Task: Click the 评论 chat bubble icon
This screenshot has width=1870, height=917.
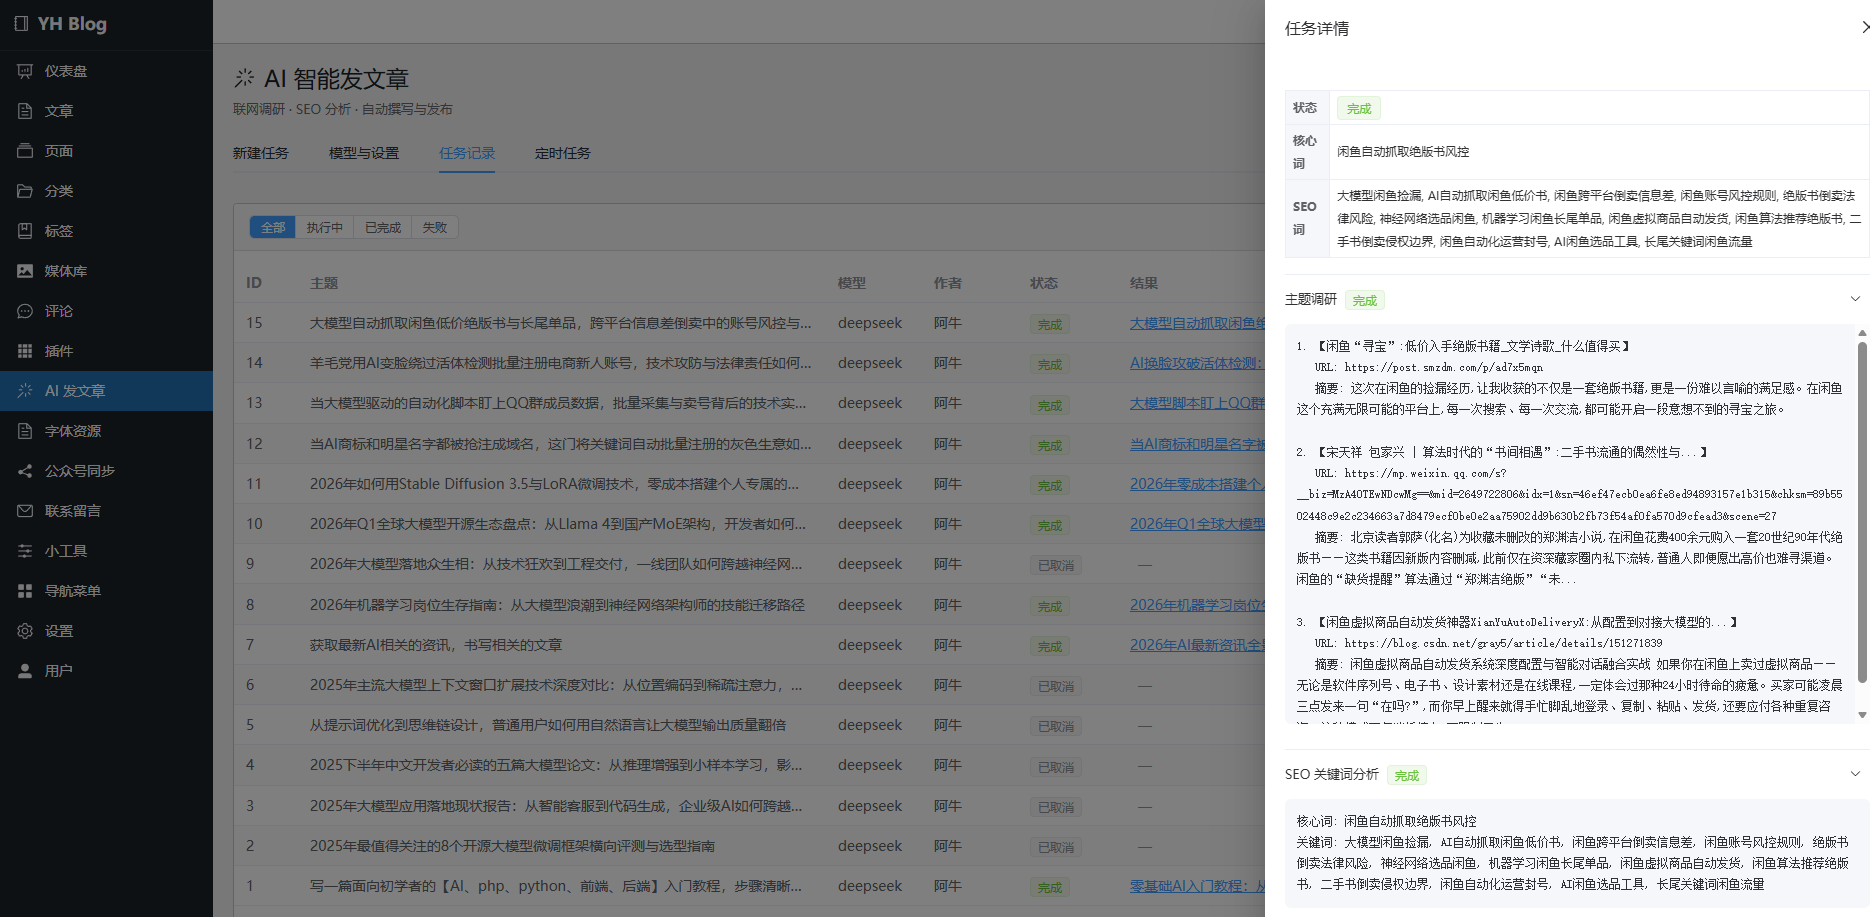Action: tap(25, 311)
